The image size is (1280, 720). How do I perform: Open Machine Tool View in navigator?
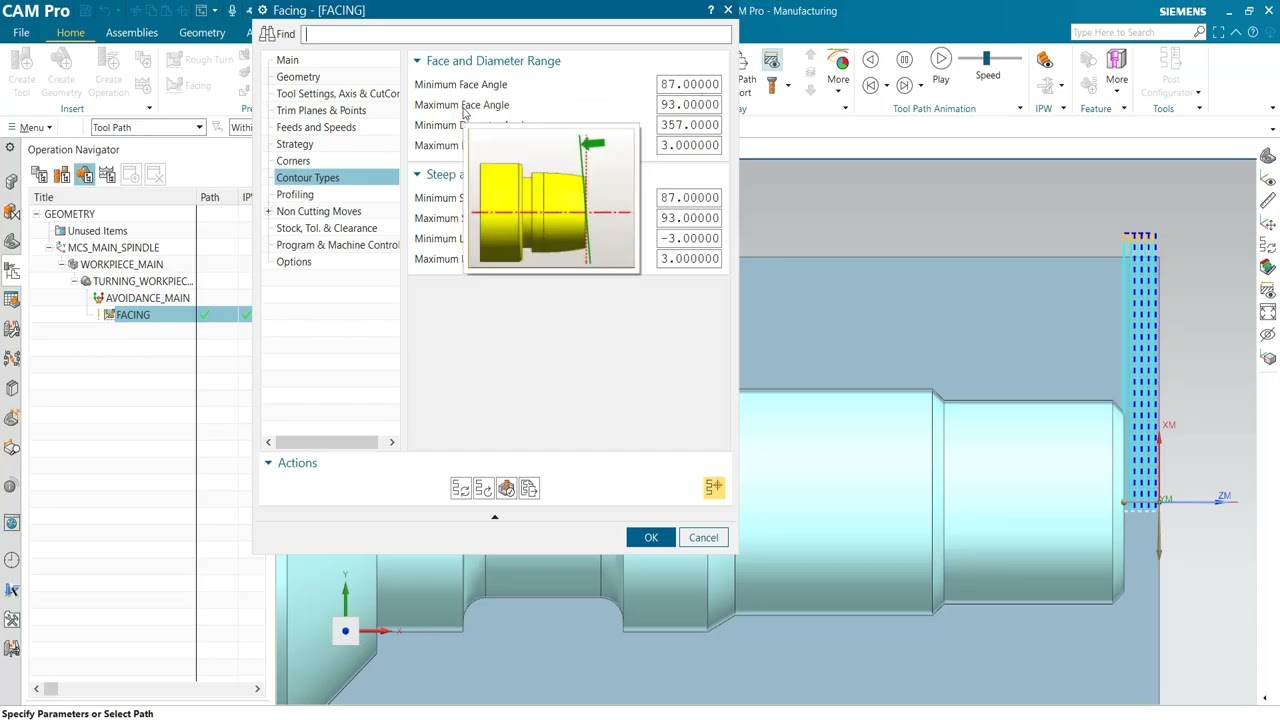click(62, 175)
